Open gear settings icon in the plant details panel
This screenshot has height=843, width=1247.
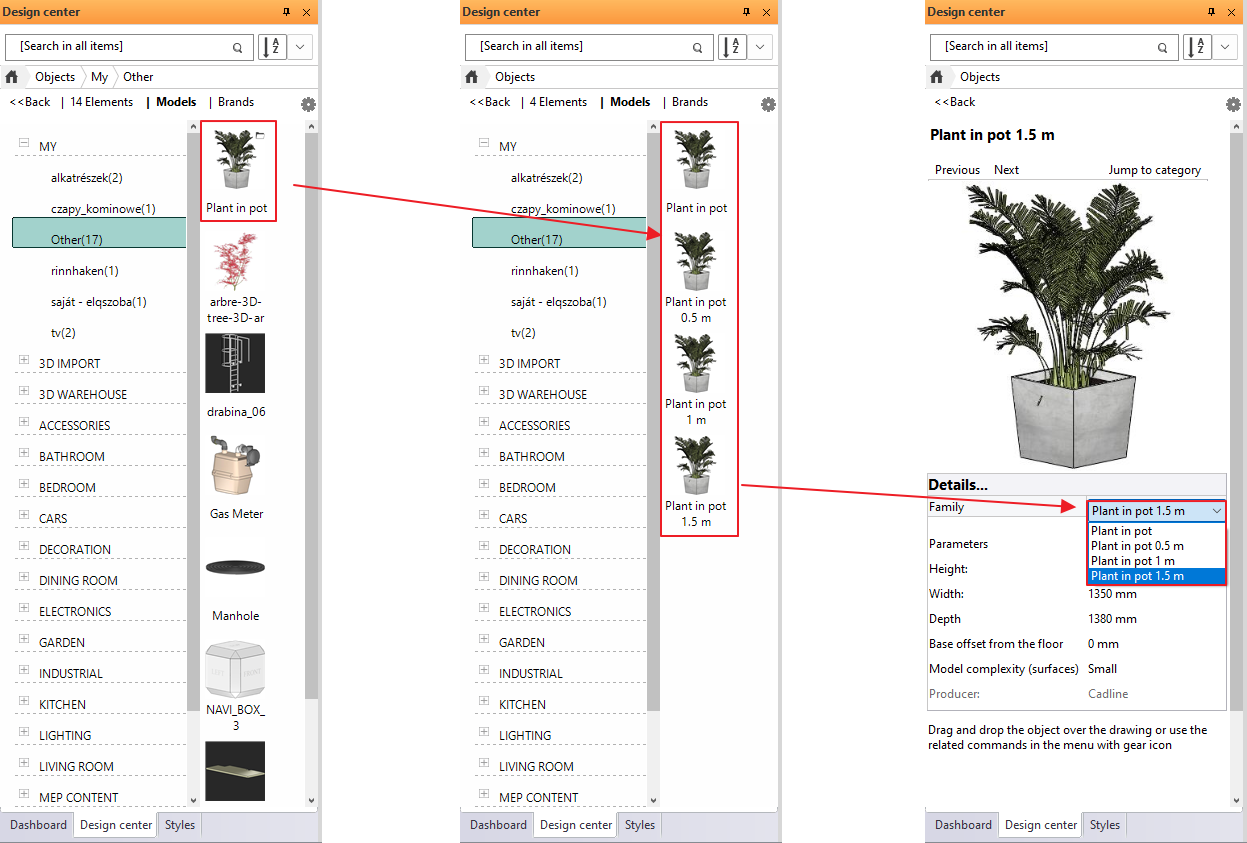click(x=1233, y=104)
